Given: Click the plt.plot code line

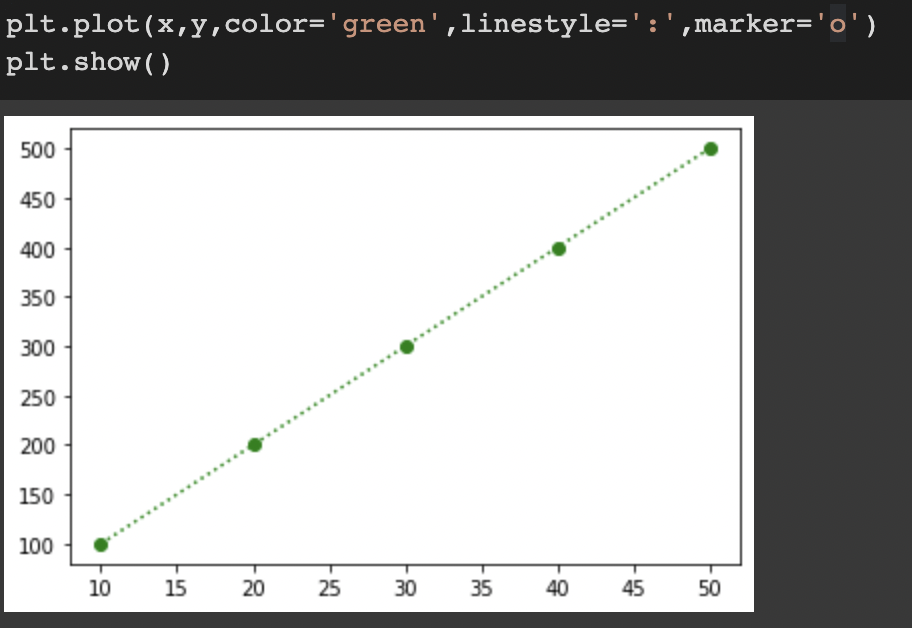Looking at the screenshot, I should [440, 25].
